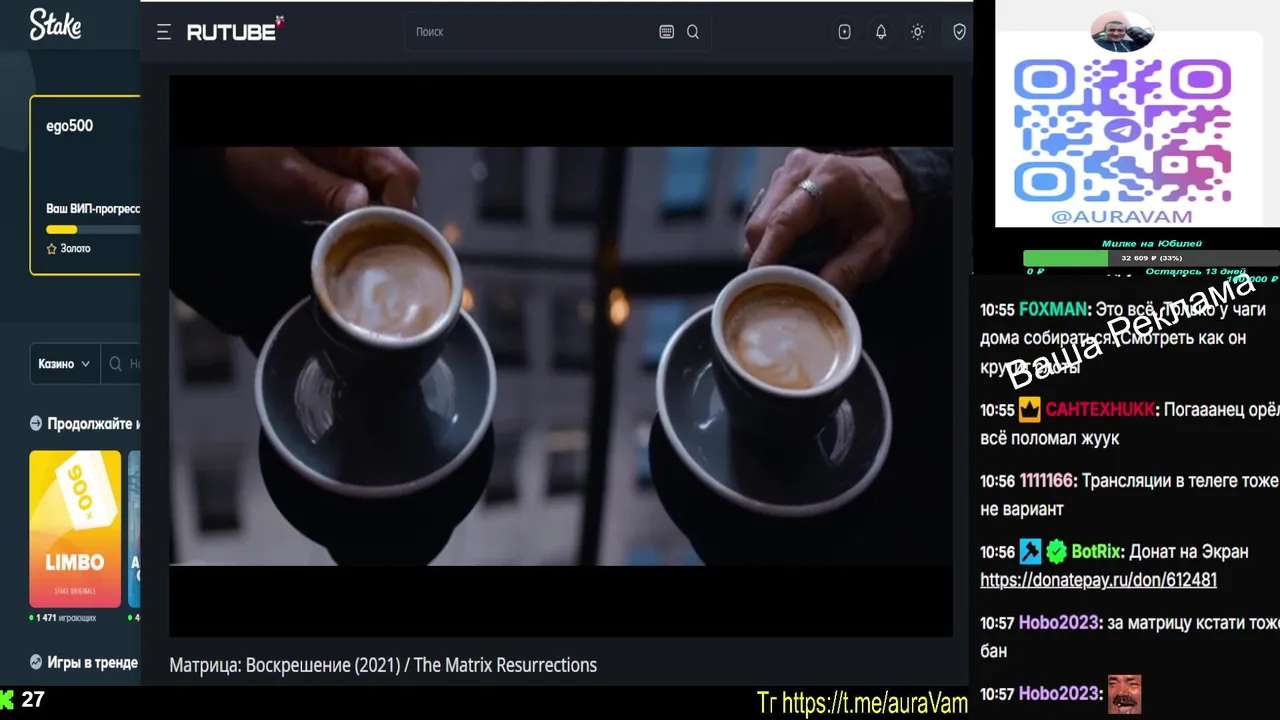
Task: Click the Ваш ВИП-прогресс label
Action: pyautogui.click(x=93, y=209)
